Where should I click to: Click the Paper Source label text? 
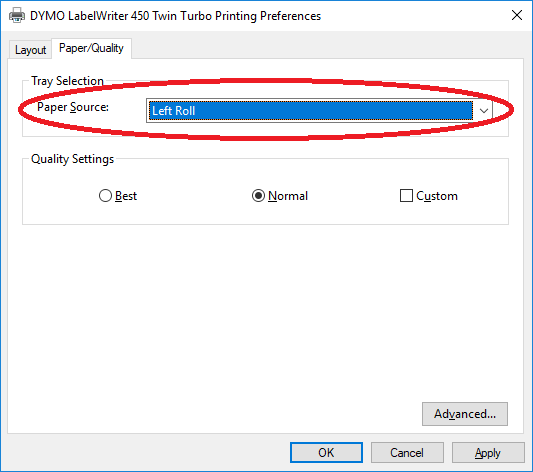point(73,107)
